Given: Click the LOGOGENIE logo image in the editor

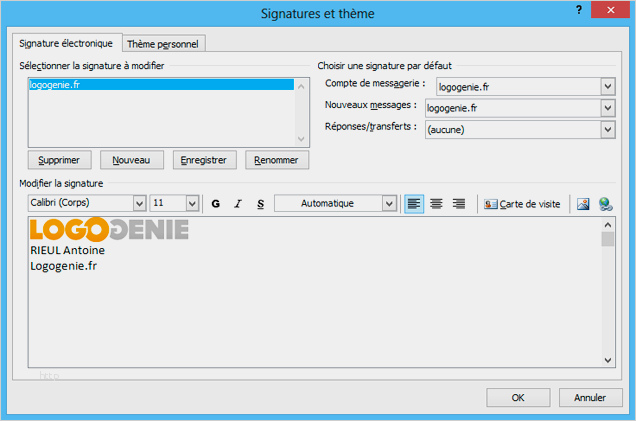Looking at the screenshot, I should click(109, 230).
